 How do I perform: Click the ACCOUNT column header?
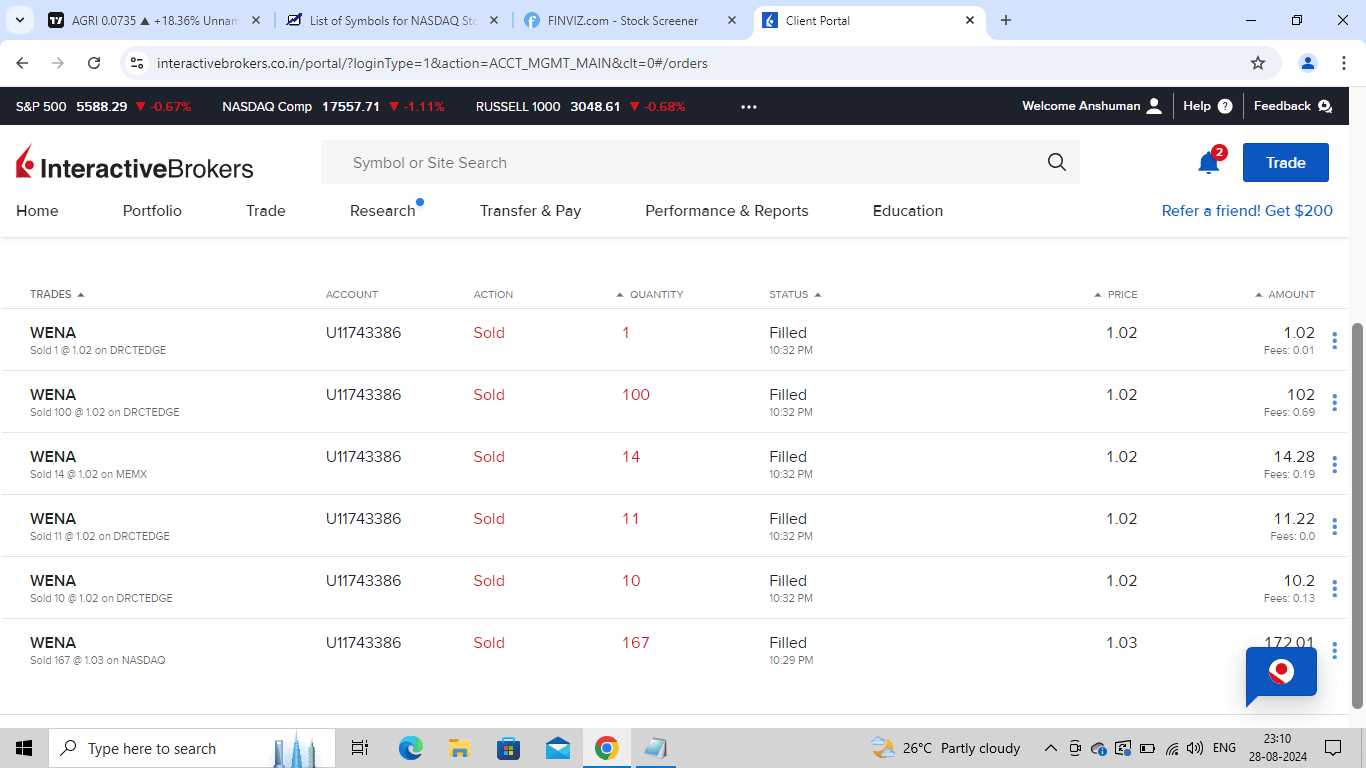pos(352,294)
